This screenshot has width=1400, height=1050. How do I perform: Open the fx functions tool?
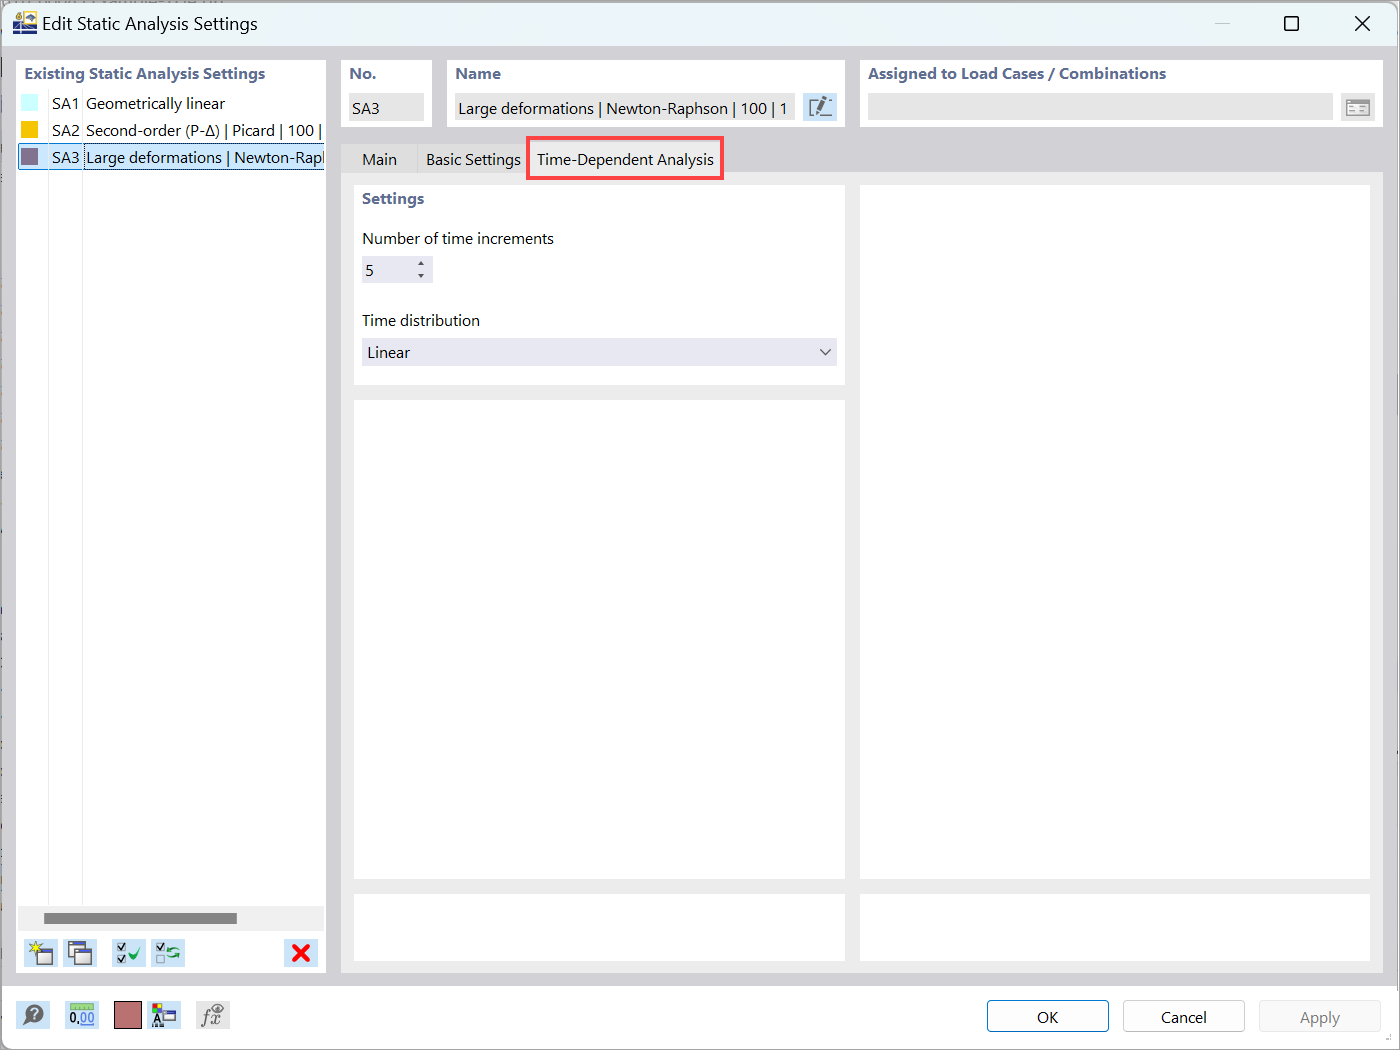(212, 1015)
